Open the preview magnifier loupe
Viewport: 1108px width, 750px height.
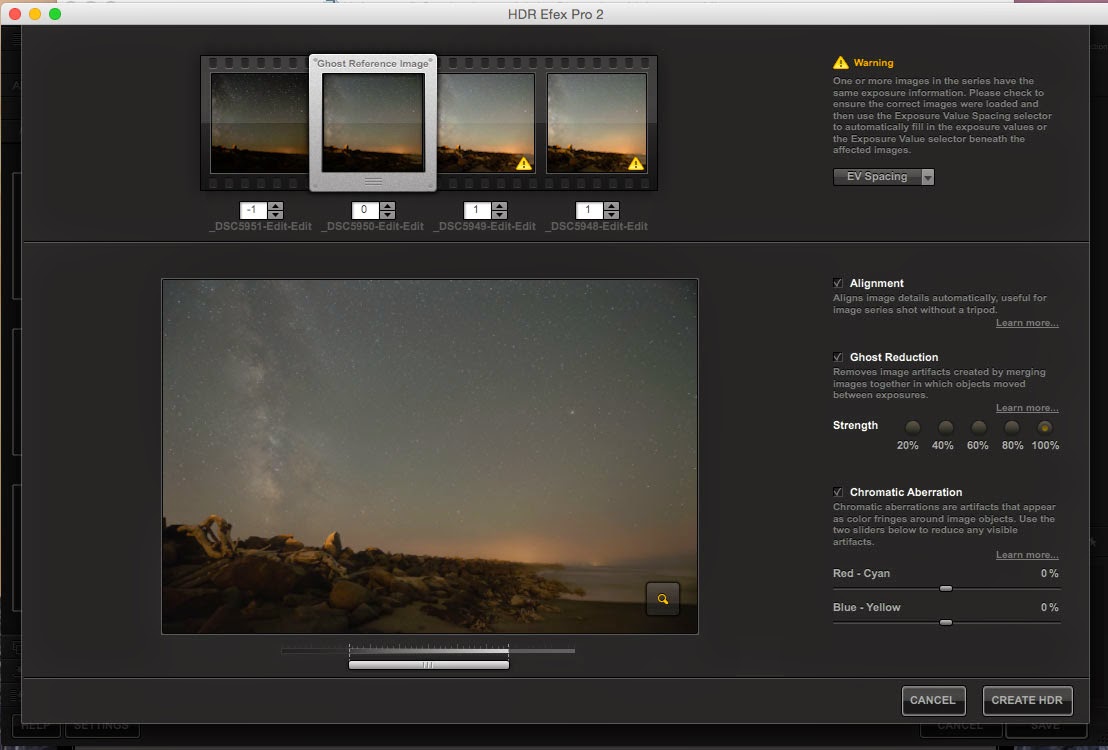click(662, 599)
